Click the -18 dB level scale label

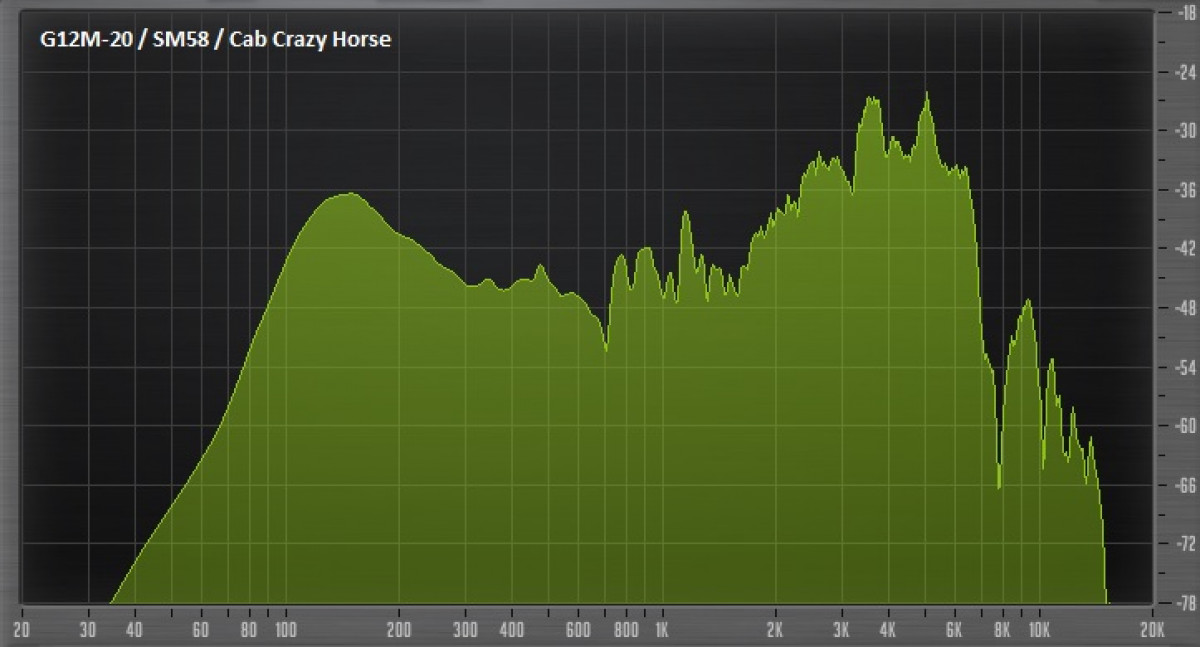tap(1186, 12)
